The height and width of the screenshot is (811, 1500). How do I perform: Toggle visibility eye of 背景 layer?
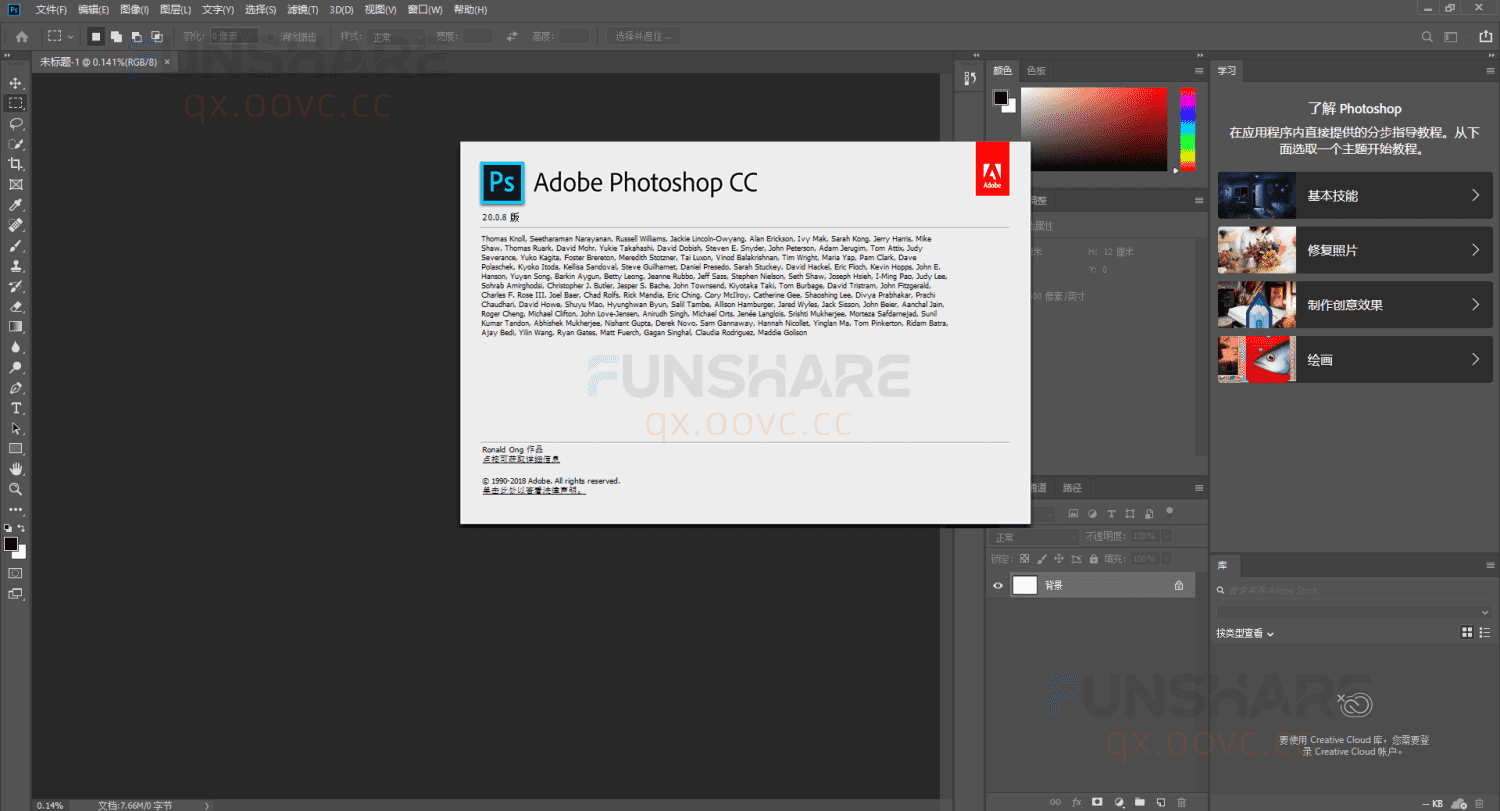[x=997, y=586]
